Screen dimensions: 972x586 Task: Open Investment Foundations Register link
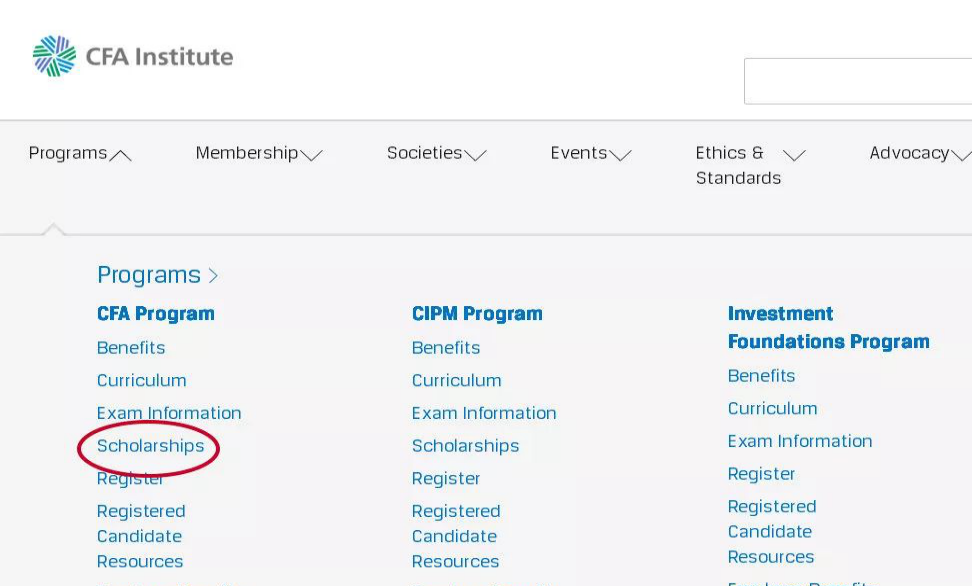coord(761,474)
